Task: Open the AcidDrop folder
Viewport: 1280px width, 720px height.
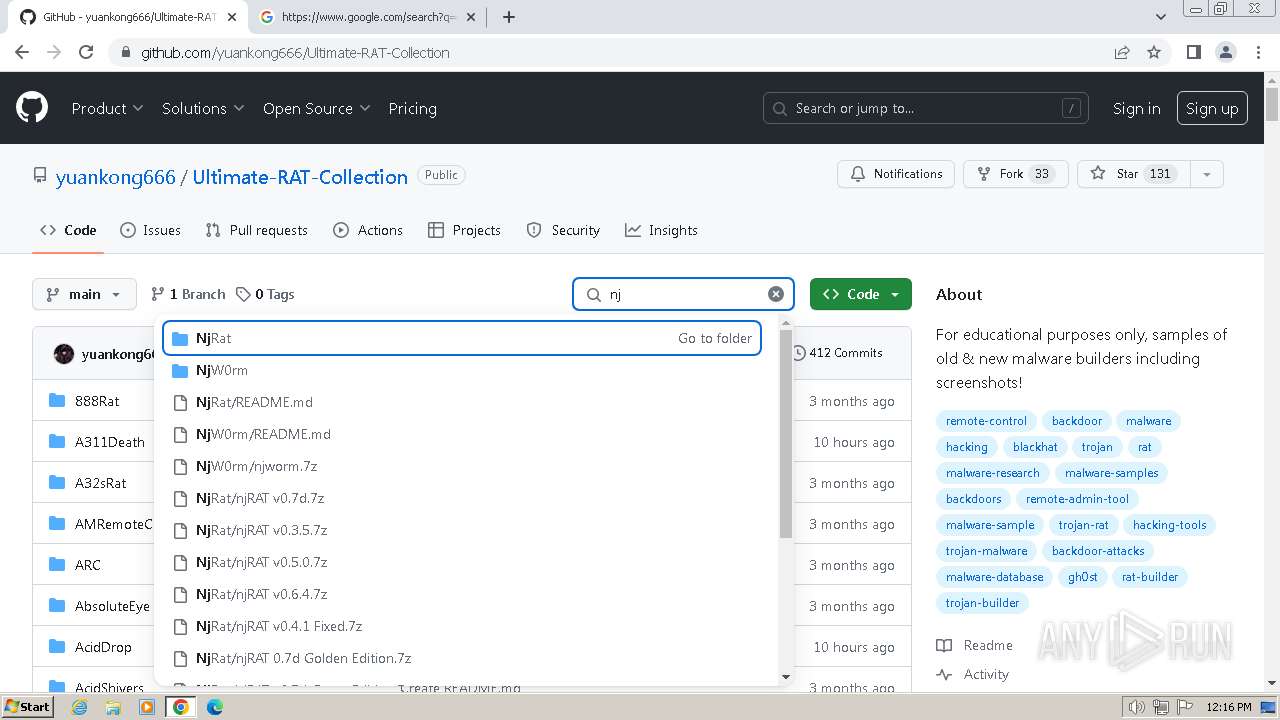Action: click(103, 647)
